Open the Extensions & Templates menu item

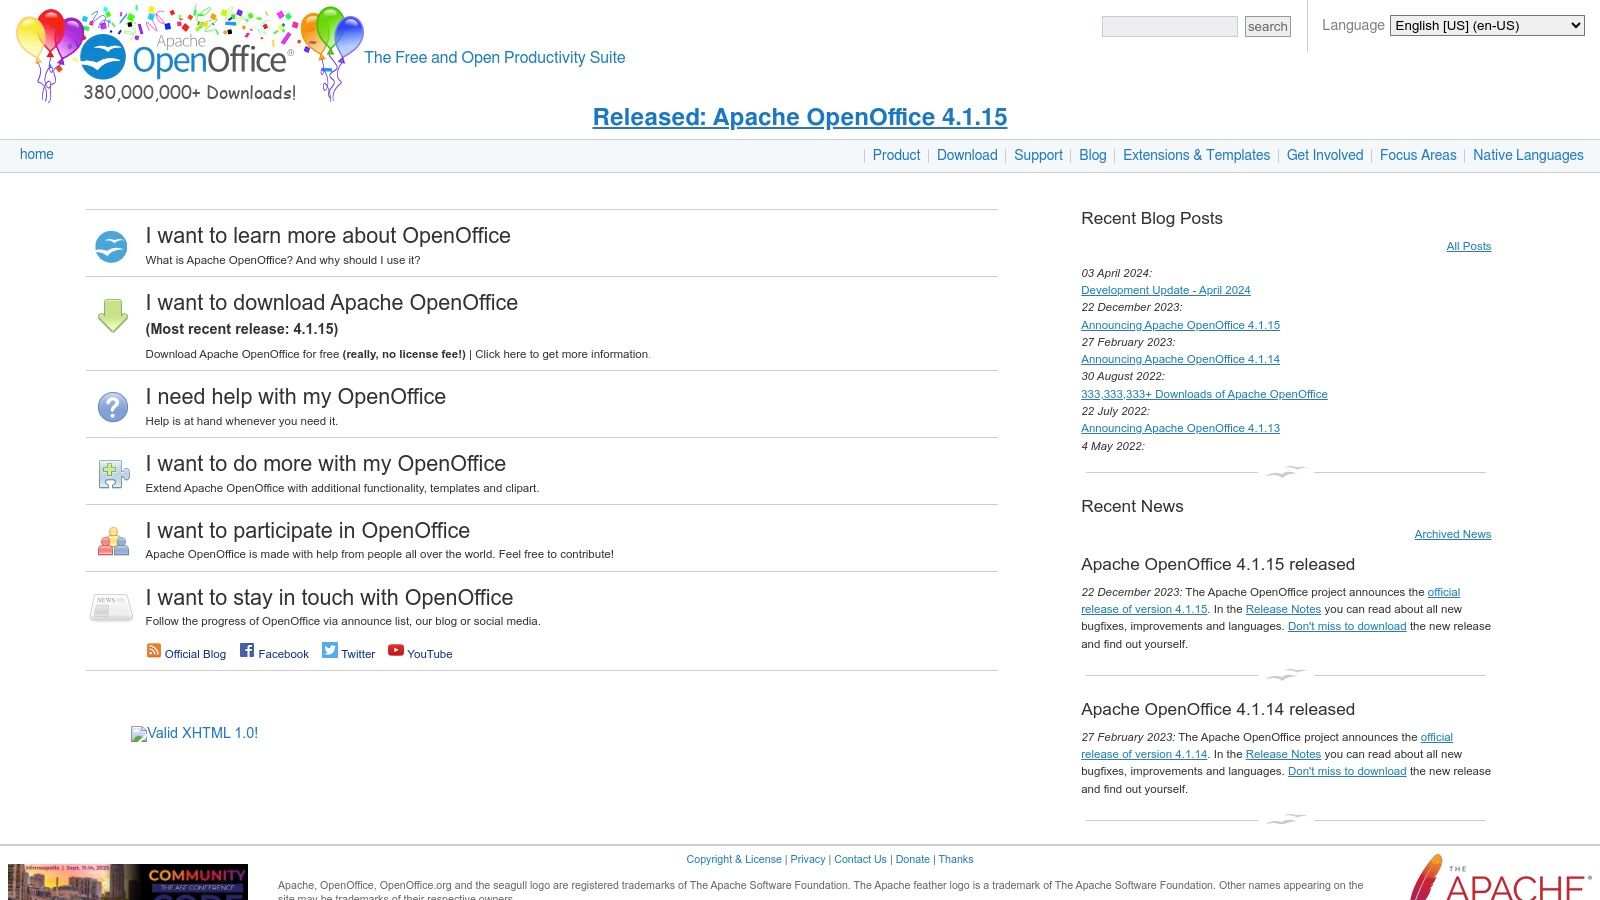1196,155
